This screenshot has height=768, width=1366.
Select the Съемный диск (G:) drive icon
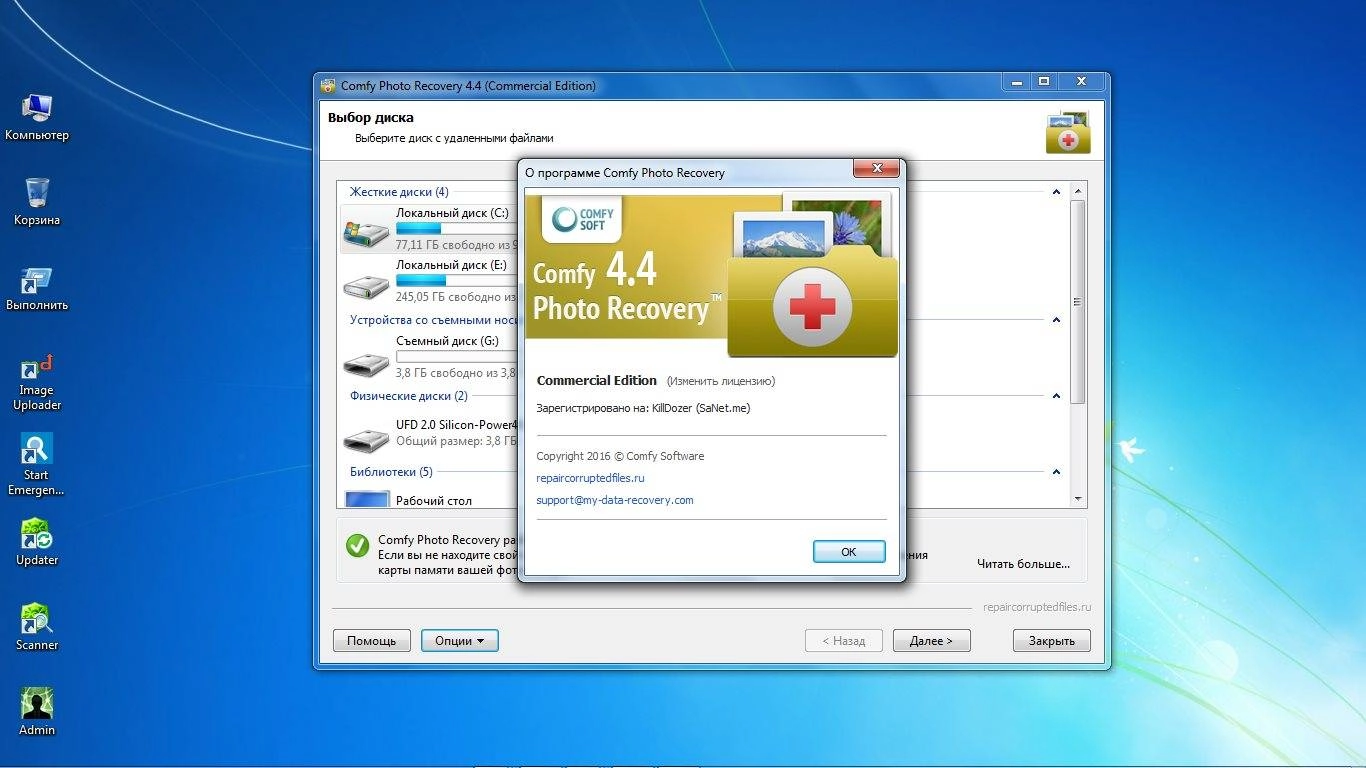tap(366, 362)
